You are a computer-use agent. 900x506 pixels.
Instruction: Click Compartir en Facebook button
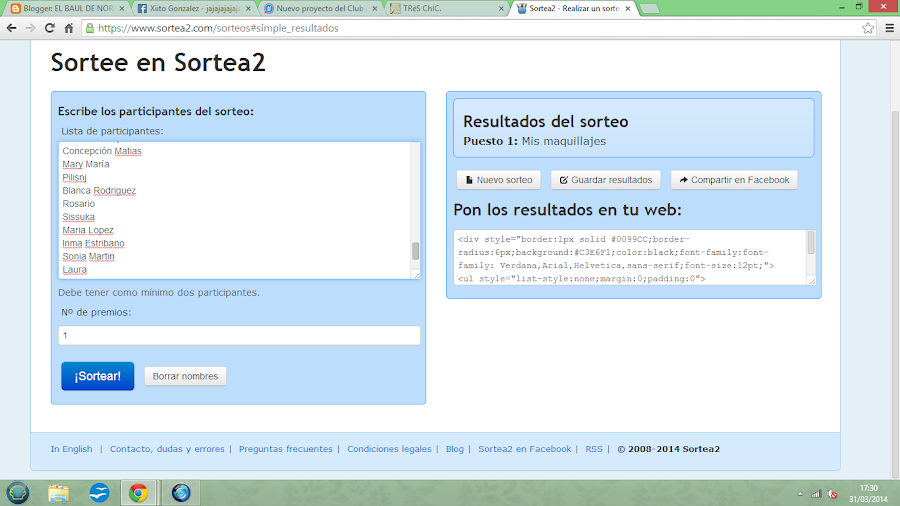(734, 180)
